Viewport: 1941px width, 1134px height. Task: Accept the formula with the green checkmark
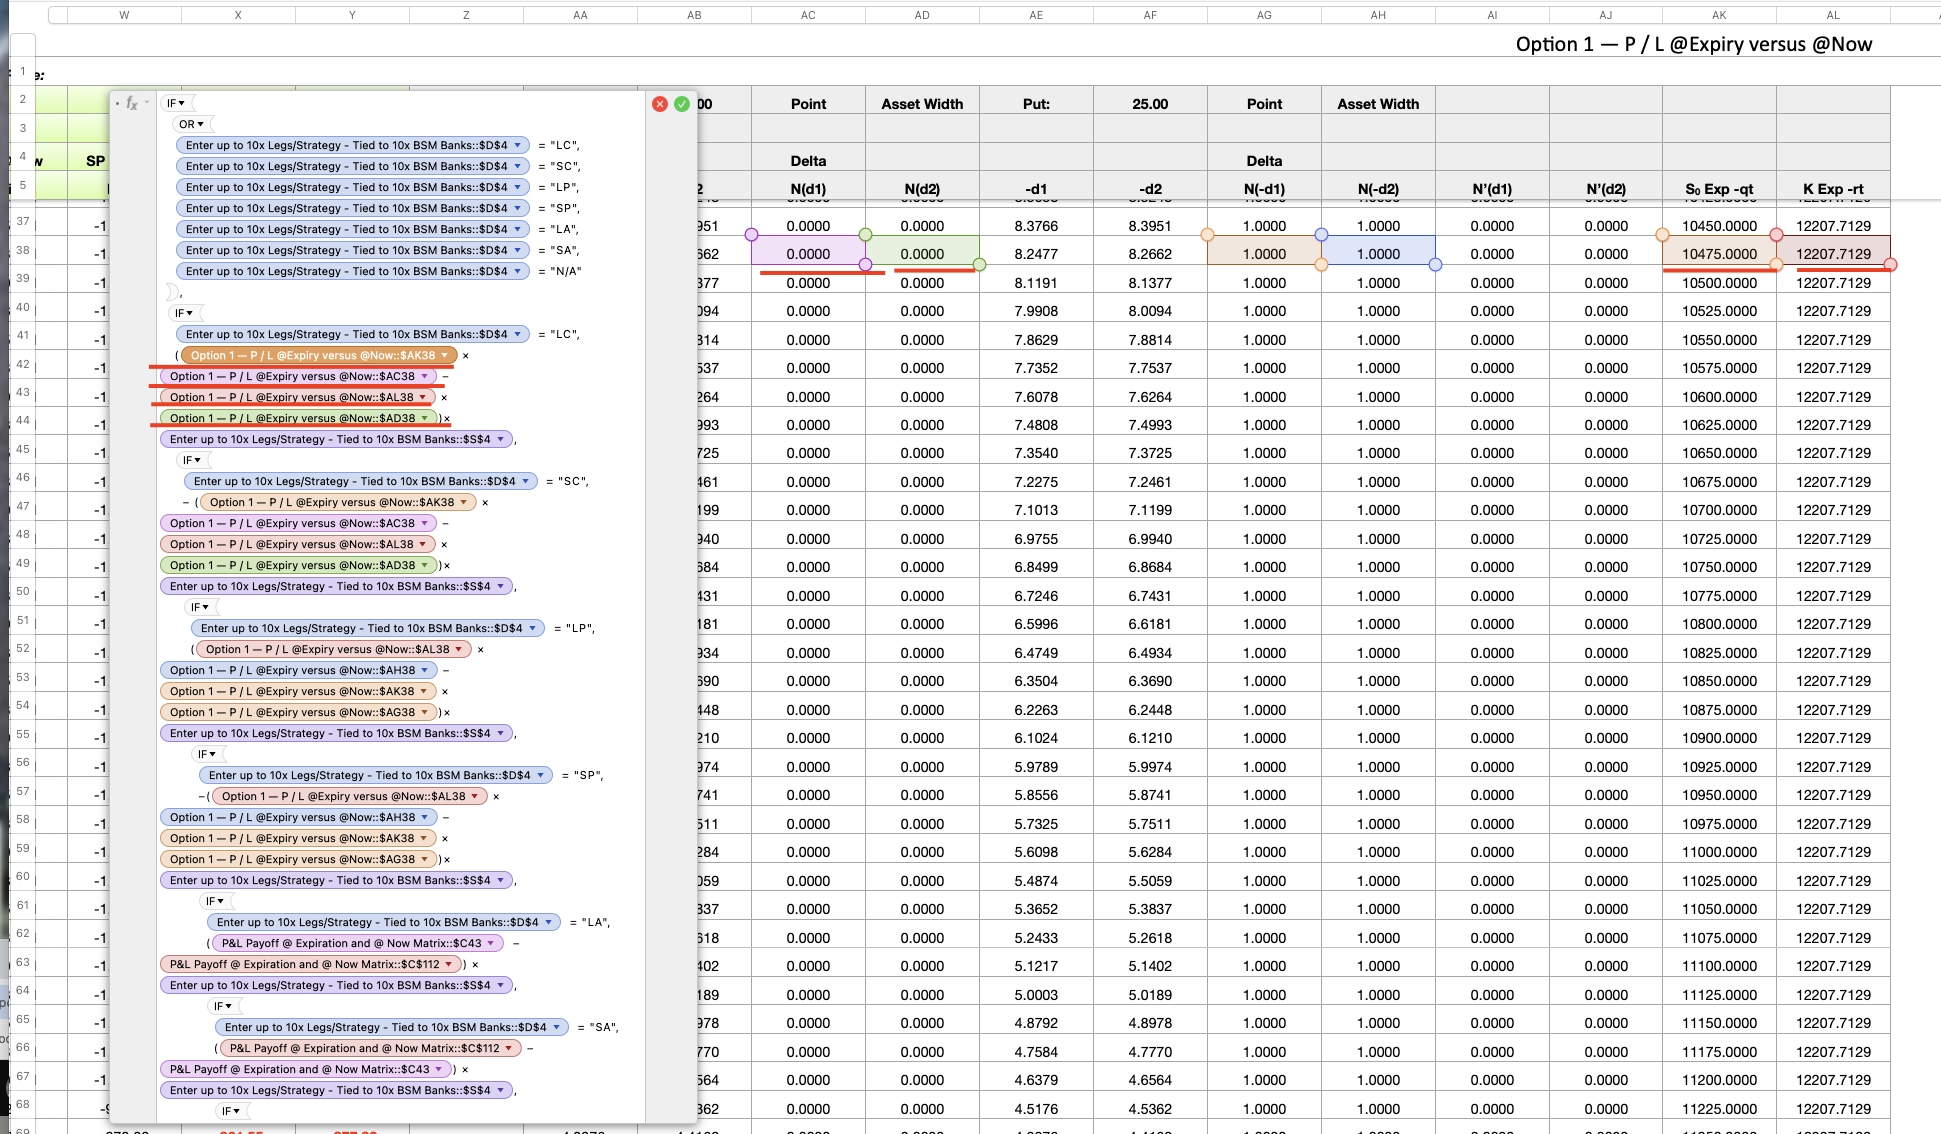click(682, 104)
